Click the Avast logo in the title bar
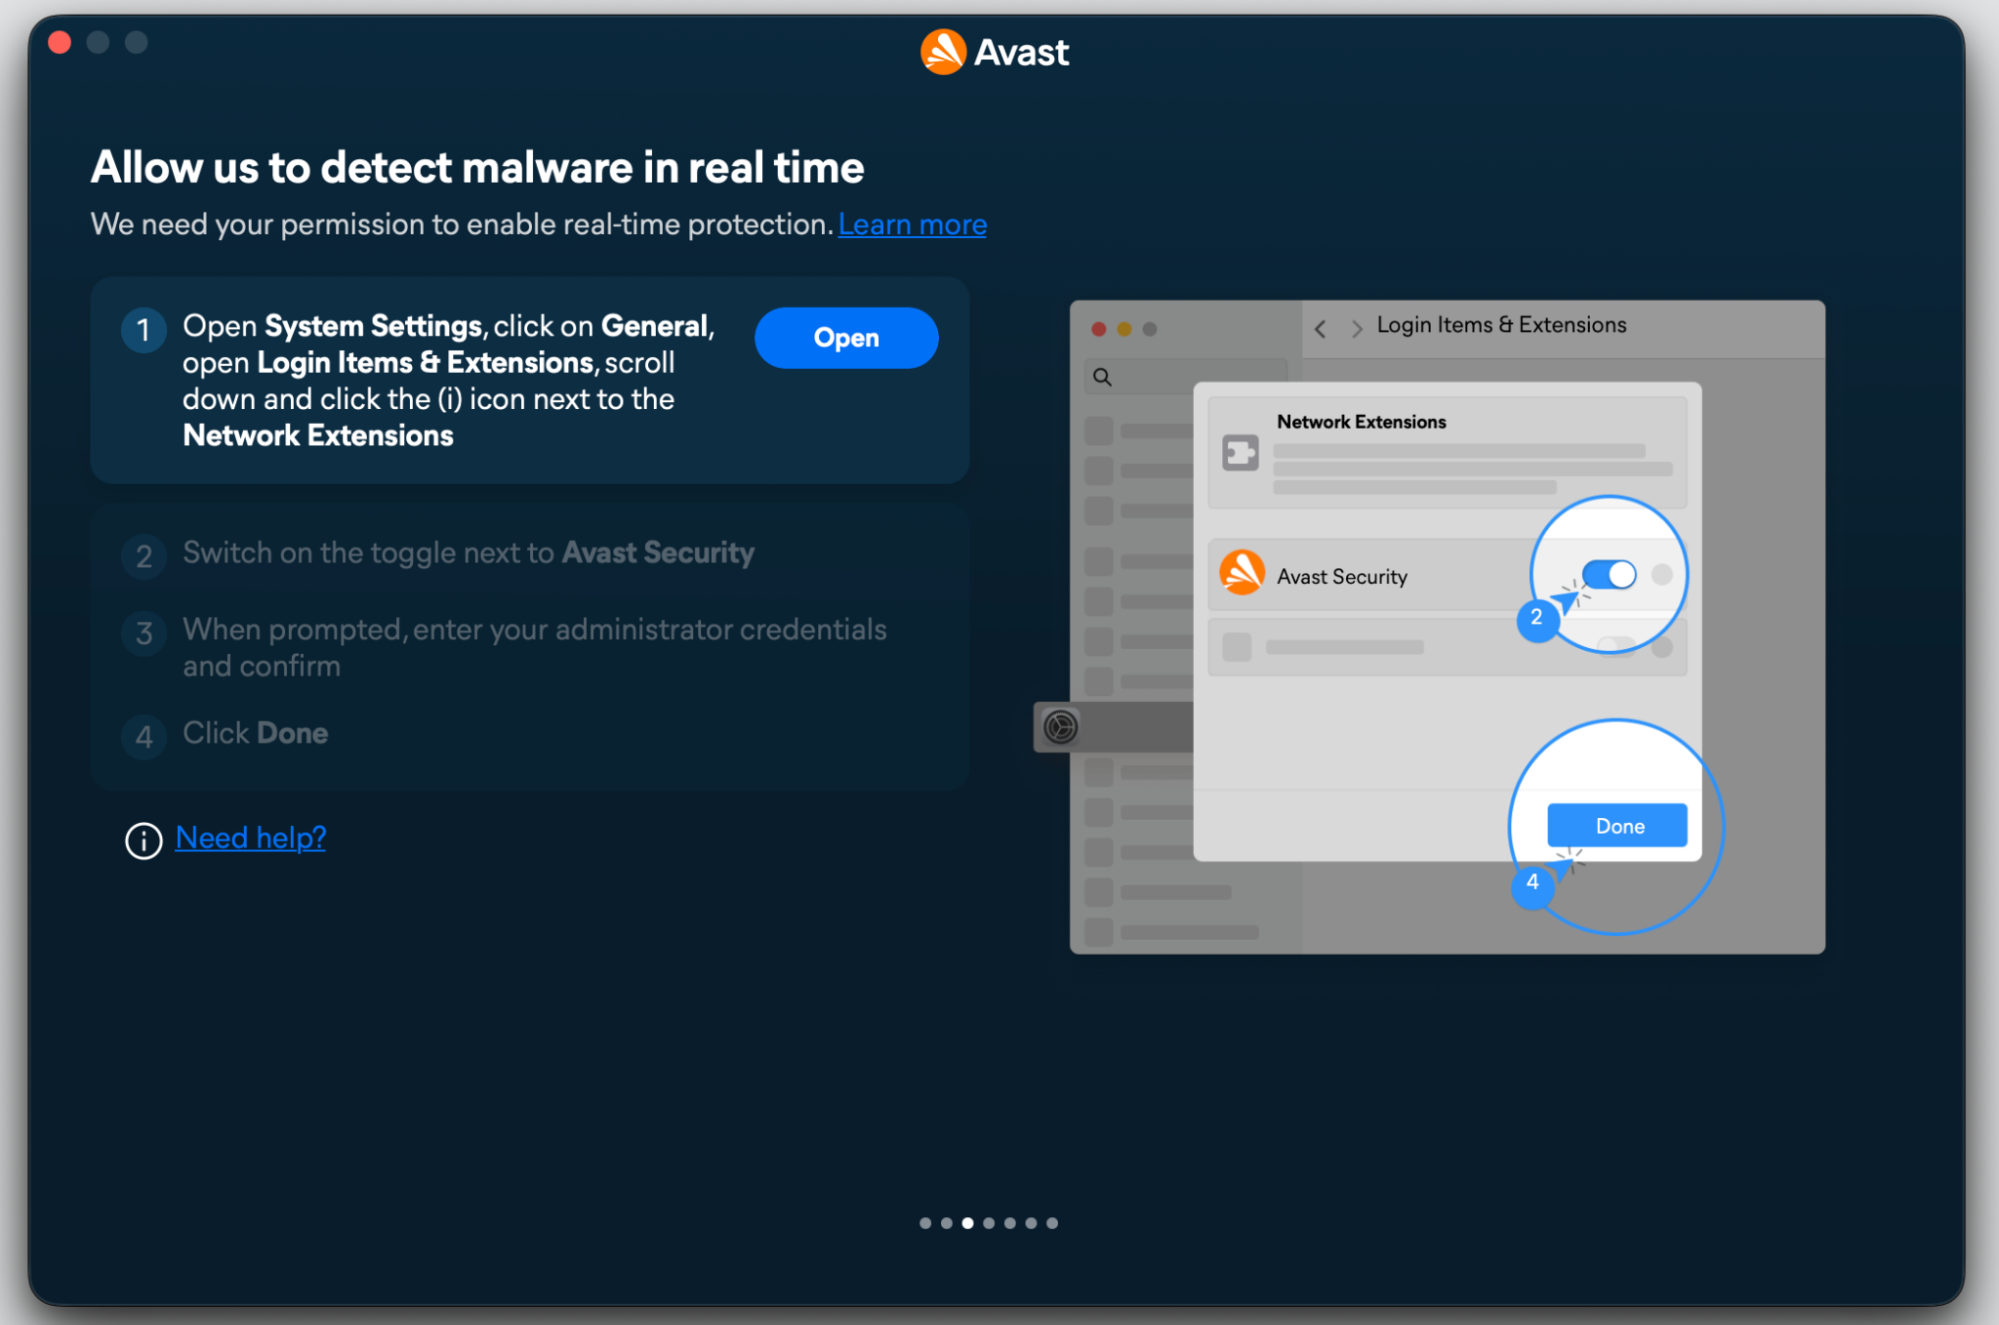The width and height of the screenshot is (1999, 1325). click(x=995, y=52)
